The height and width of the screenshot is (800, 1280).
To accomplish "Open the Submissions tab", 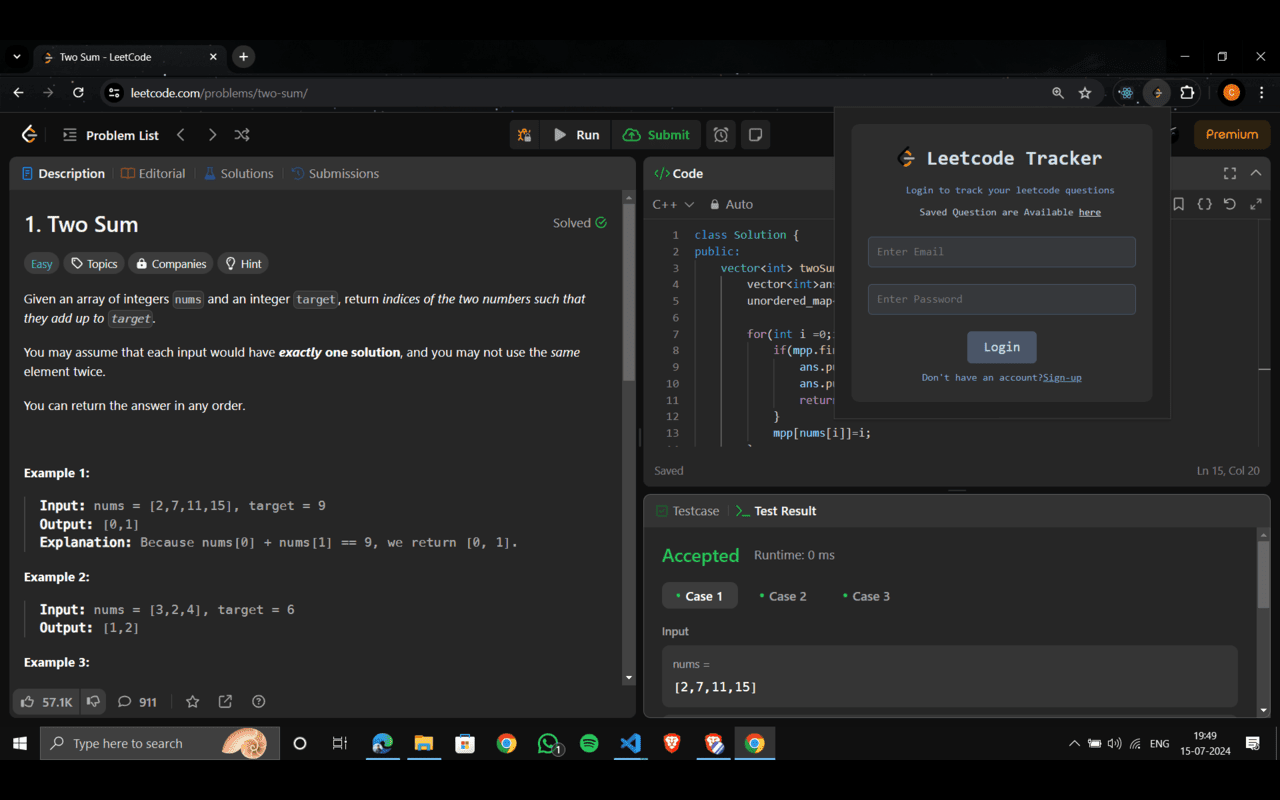I will click(335, 173).
